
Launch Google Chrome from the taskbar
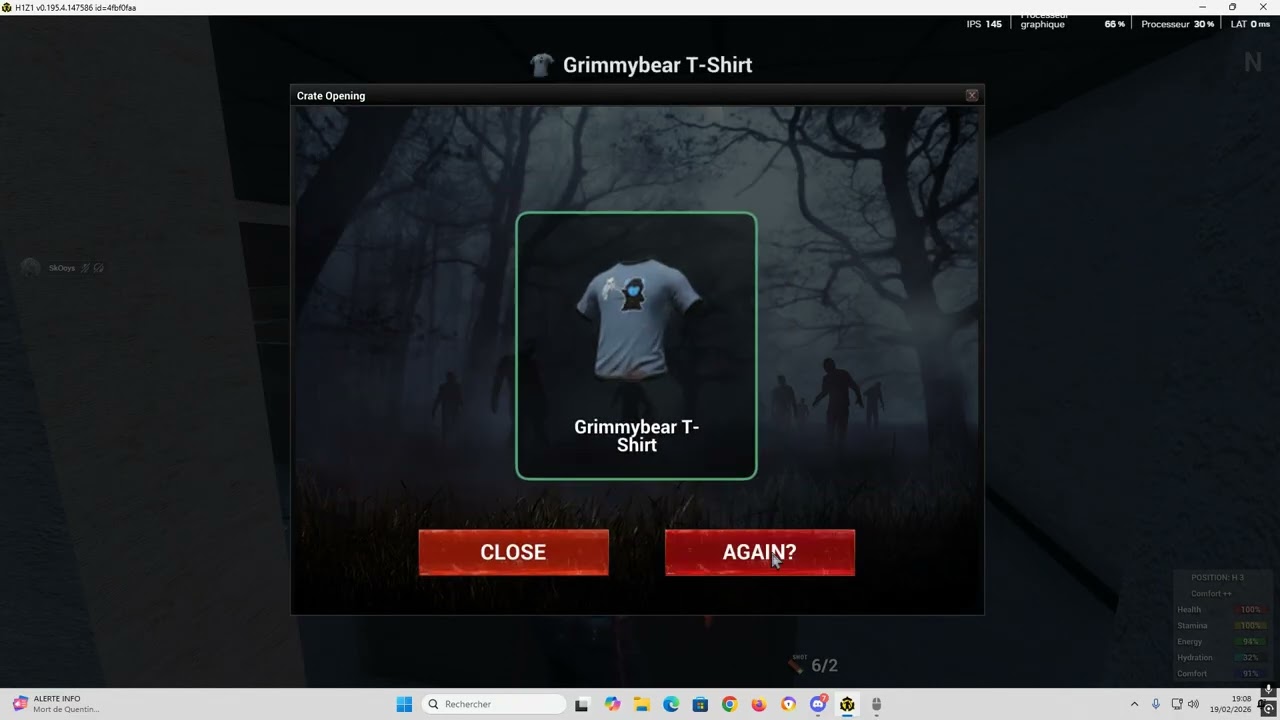pos(730,704)
